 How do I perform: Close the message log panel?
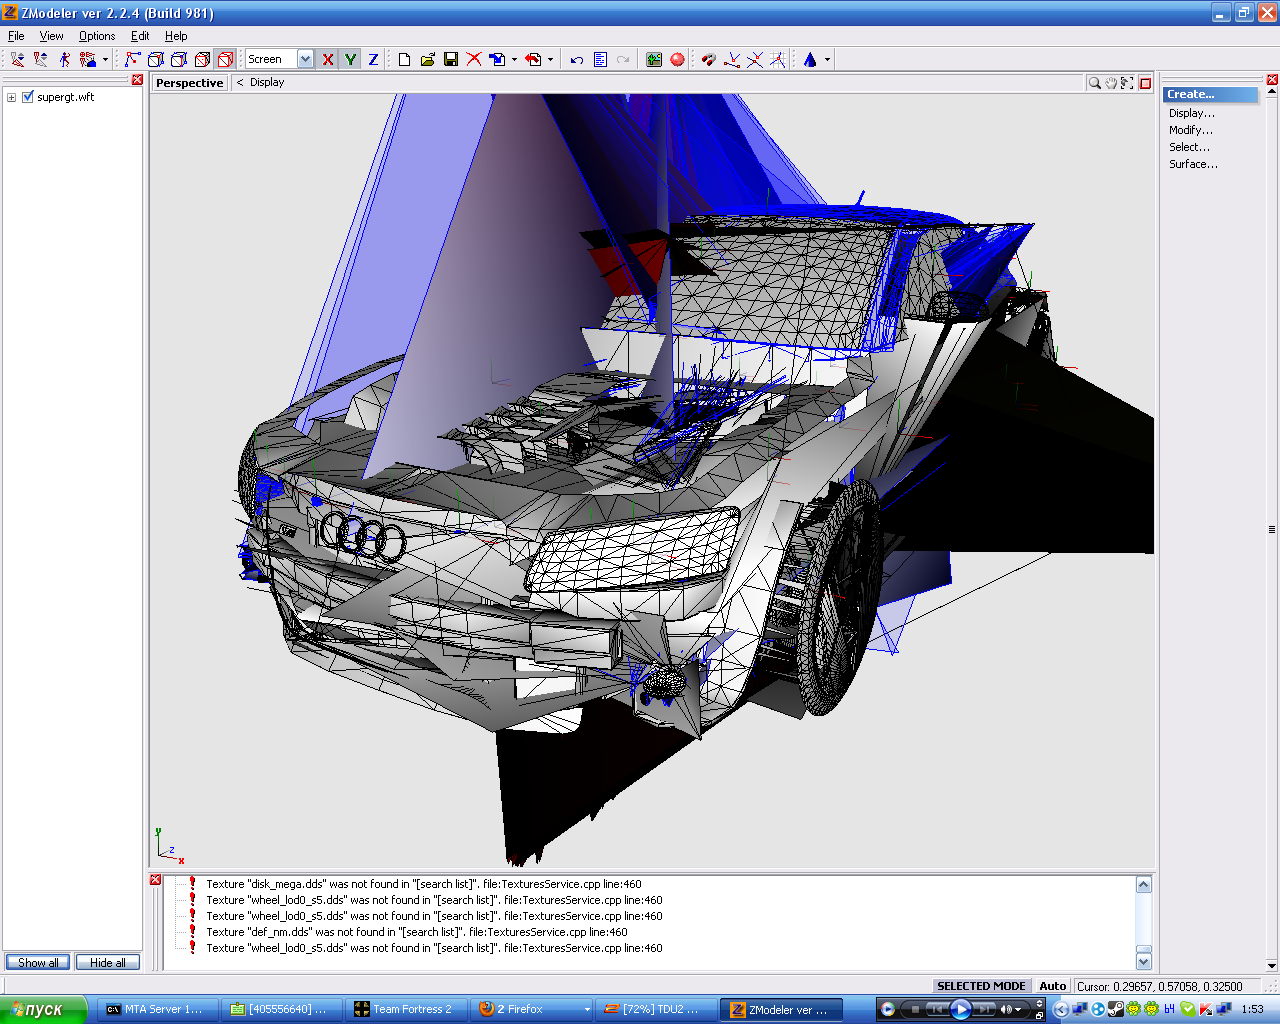click(x=156, y=880)
